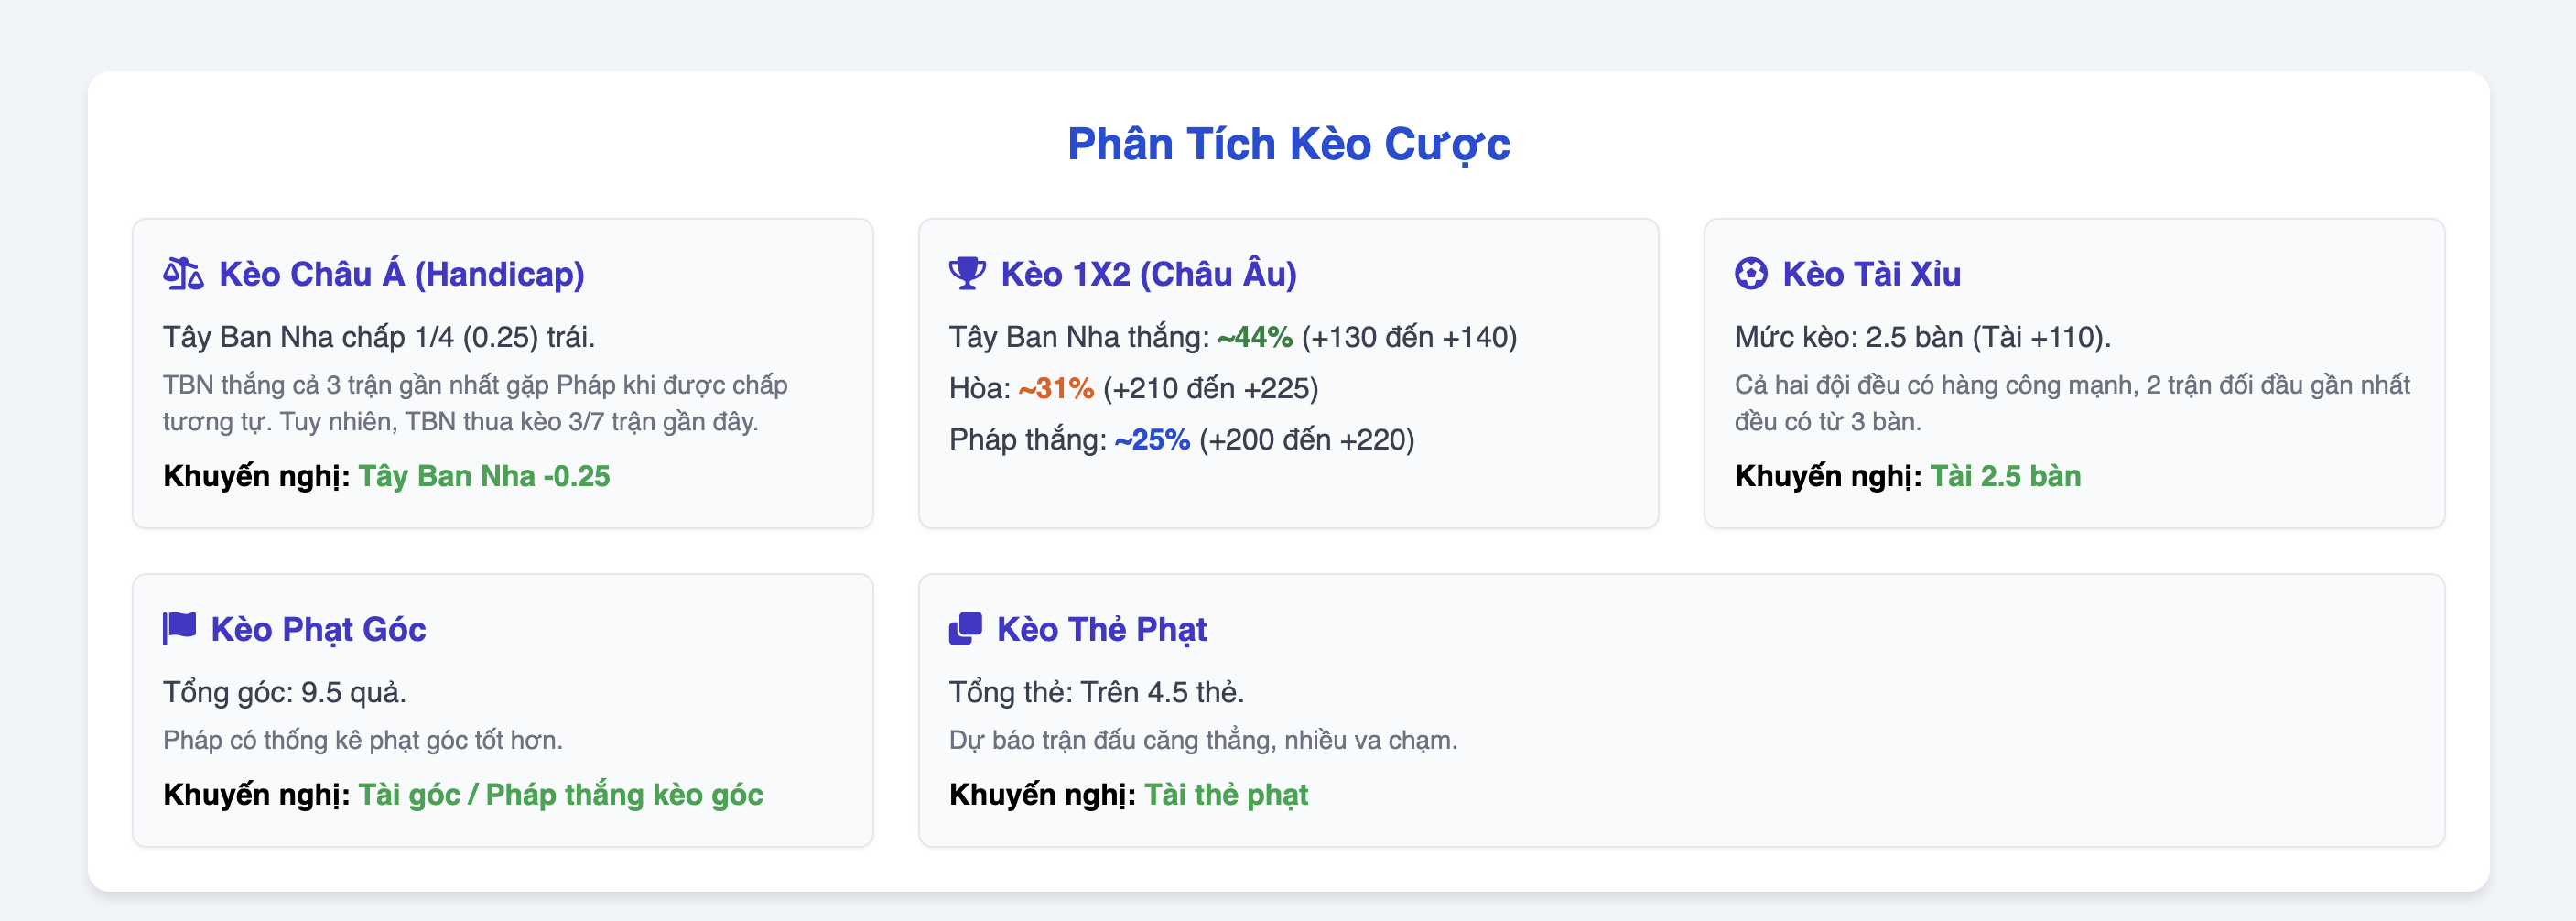Image resolution: width=2576 pixels, height=921 pixels.
Task: Click the blue ~25% Pháp win probability
Action: point(1152,439)
